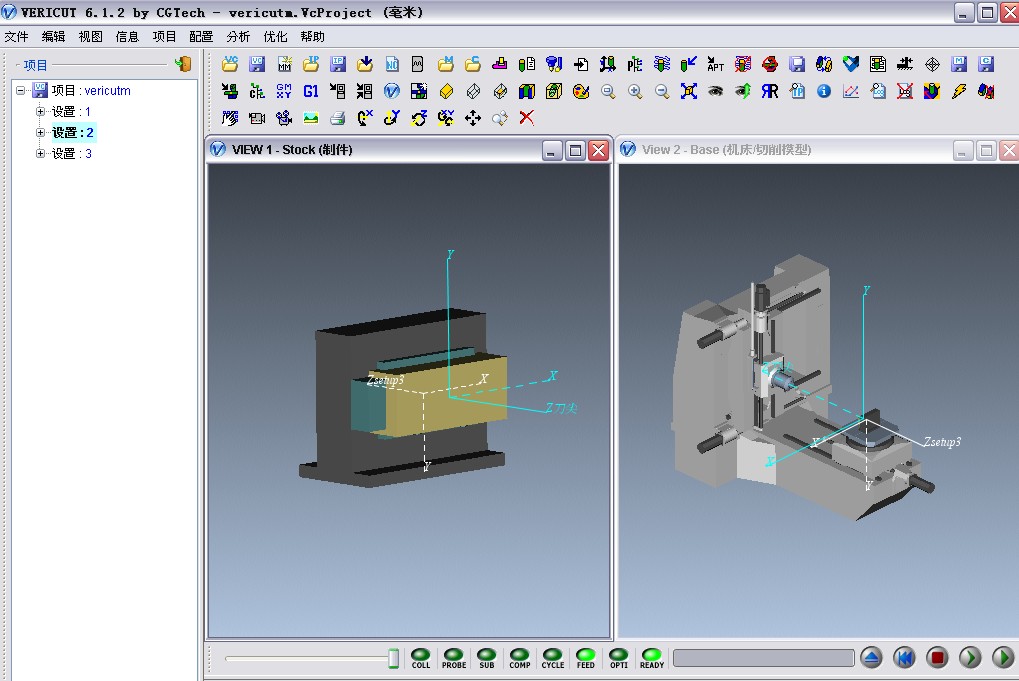
Task: Click the reverse RR icon
Action: (769, 91)
